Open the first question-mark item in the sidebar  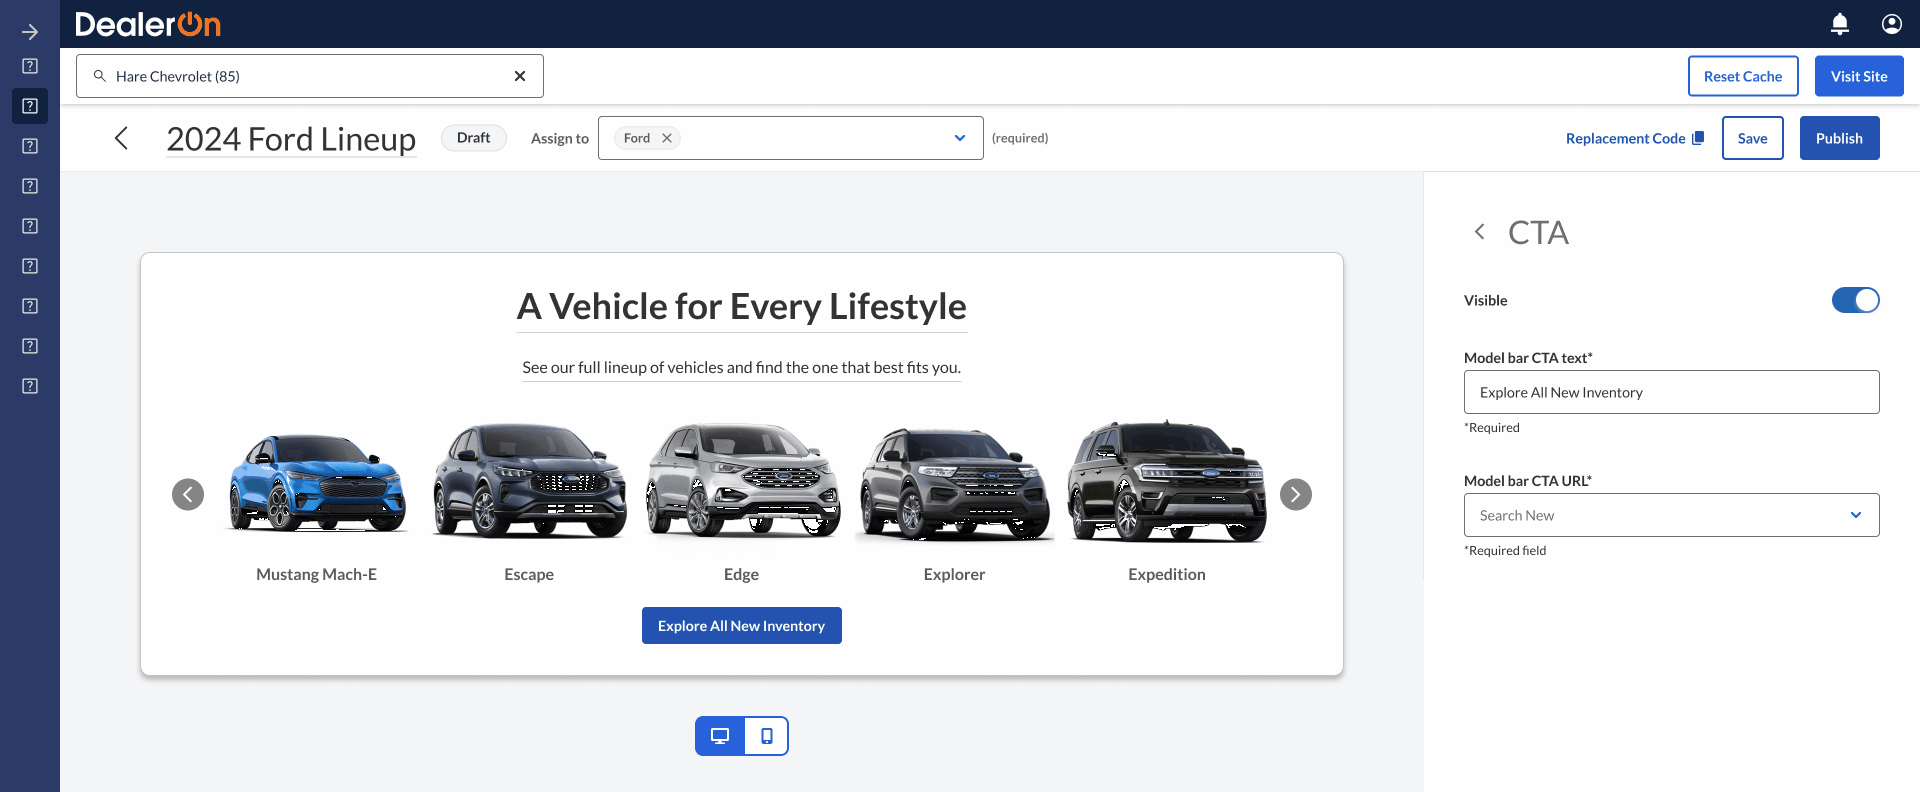tap(30, 66)
